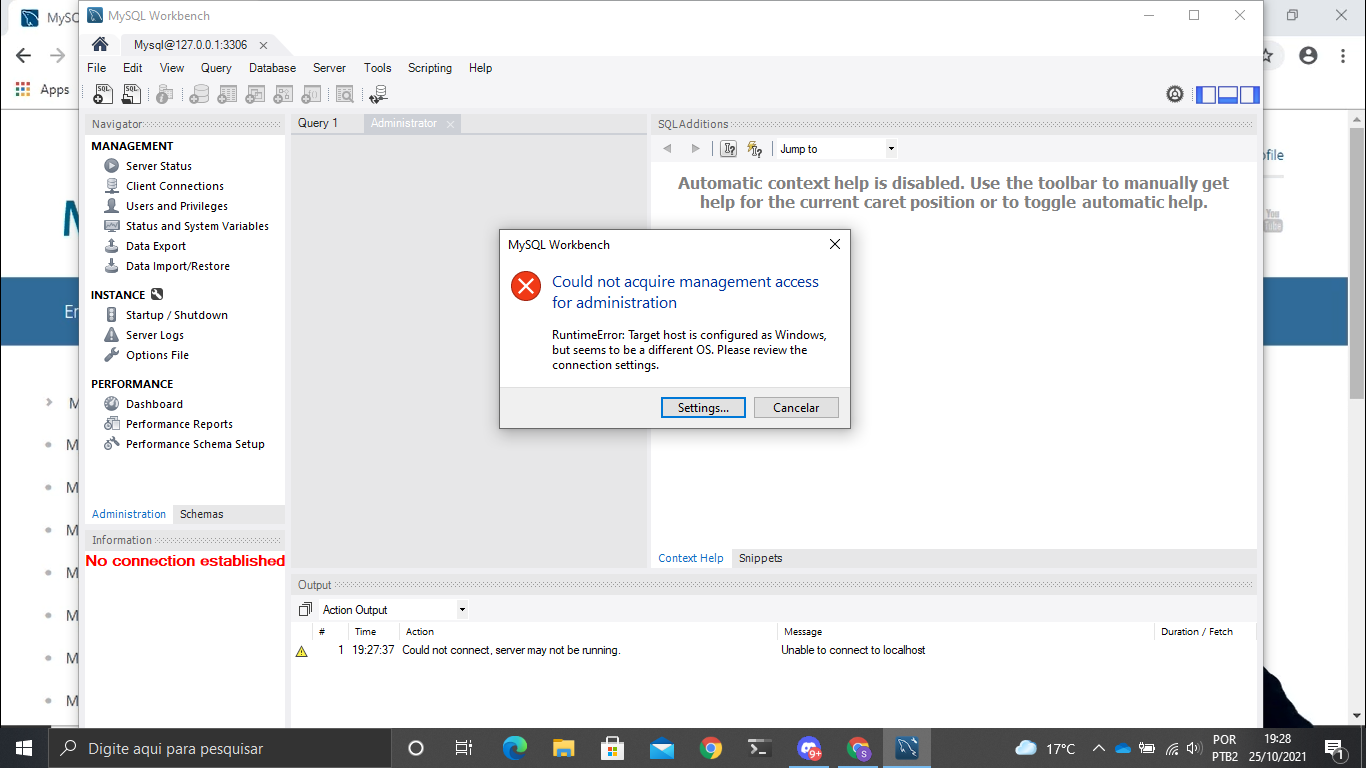
Task: Click the Home screen icon
Action: (x=100, y=45)
